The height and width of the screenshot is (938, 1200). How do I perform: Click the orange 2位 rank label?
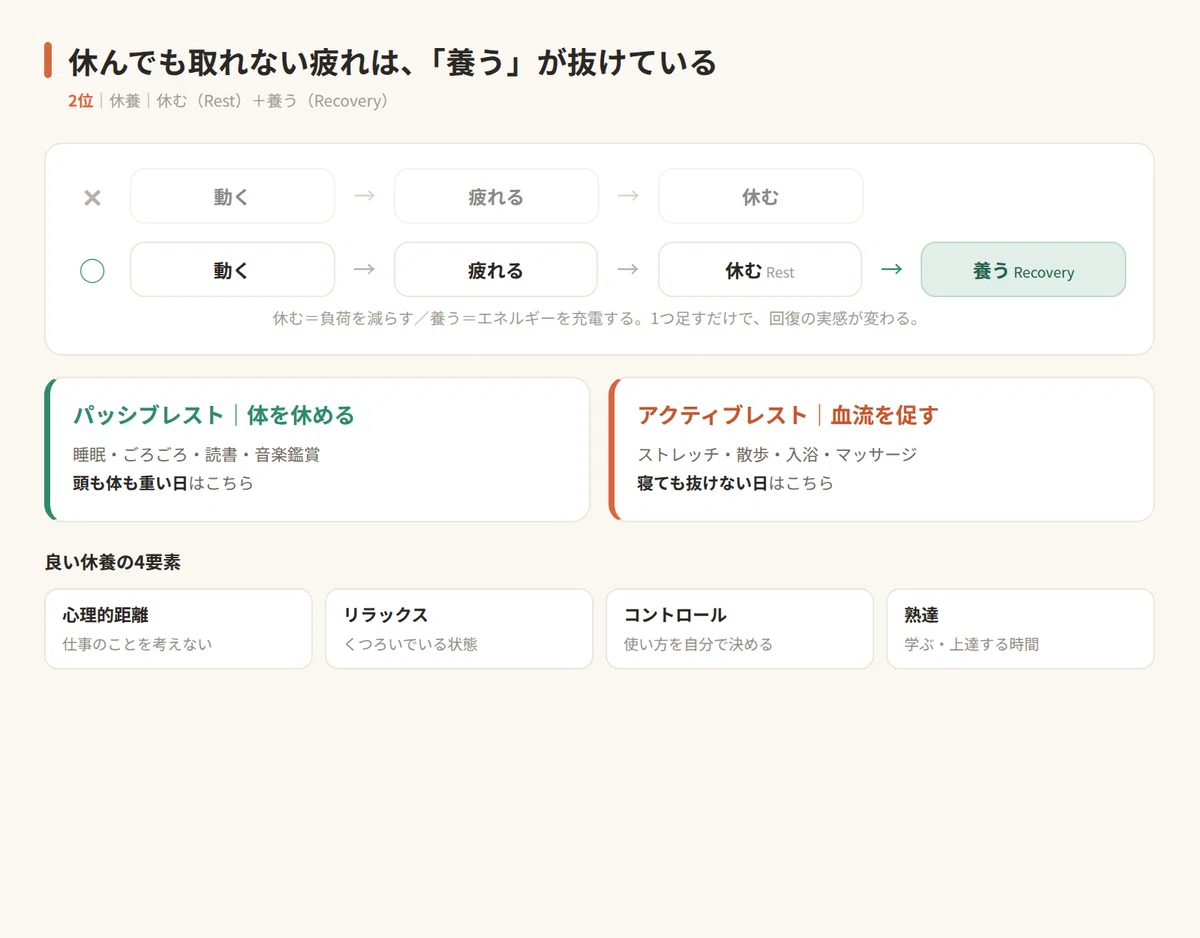pos(81,101)
